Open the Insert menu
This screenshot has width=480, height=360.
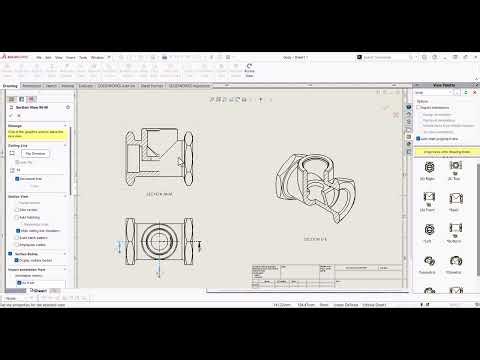point(70,57)
